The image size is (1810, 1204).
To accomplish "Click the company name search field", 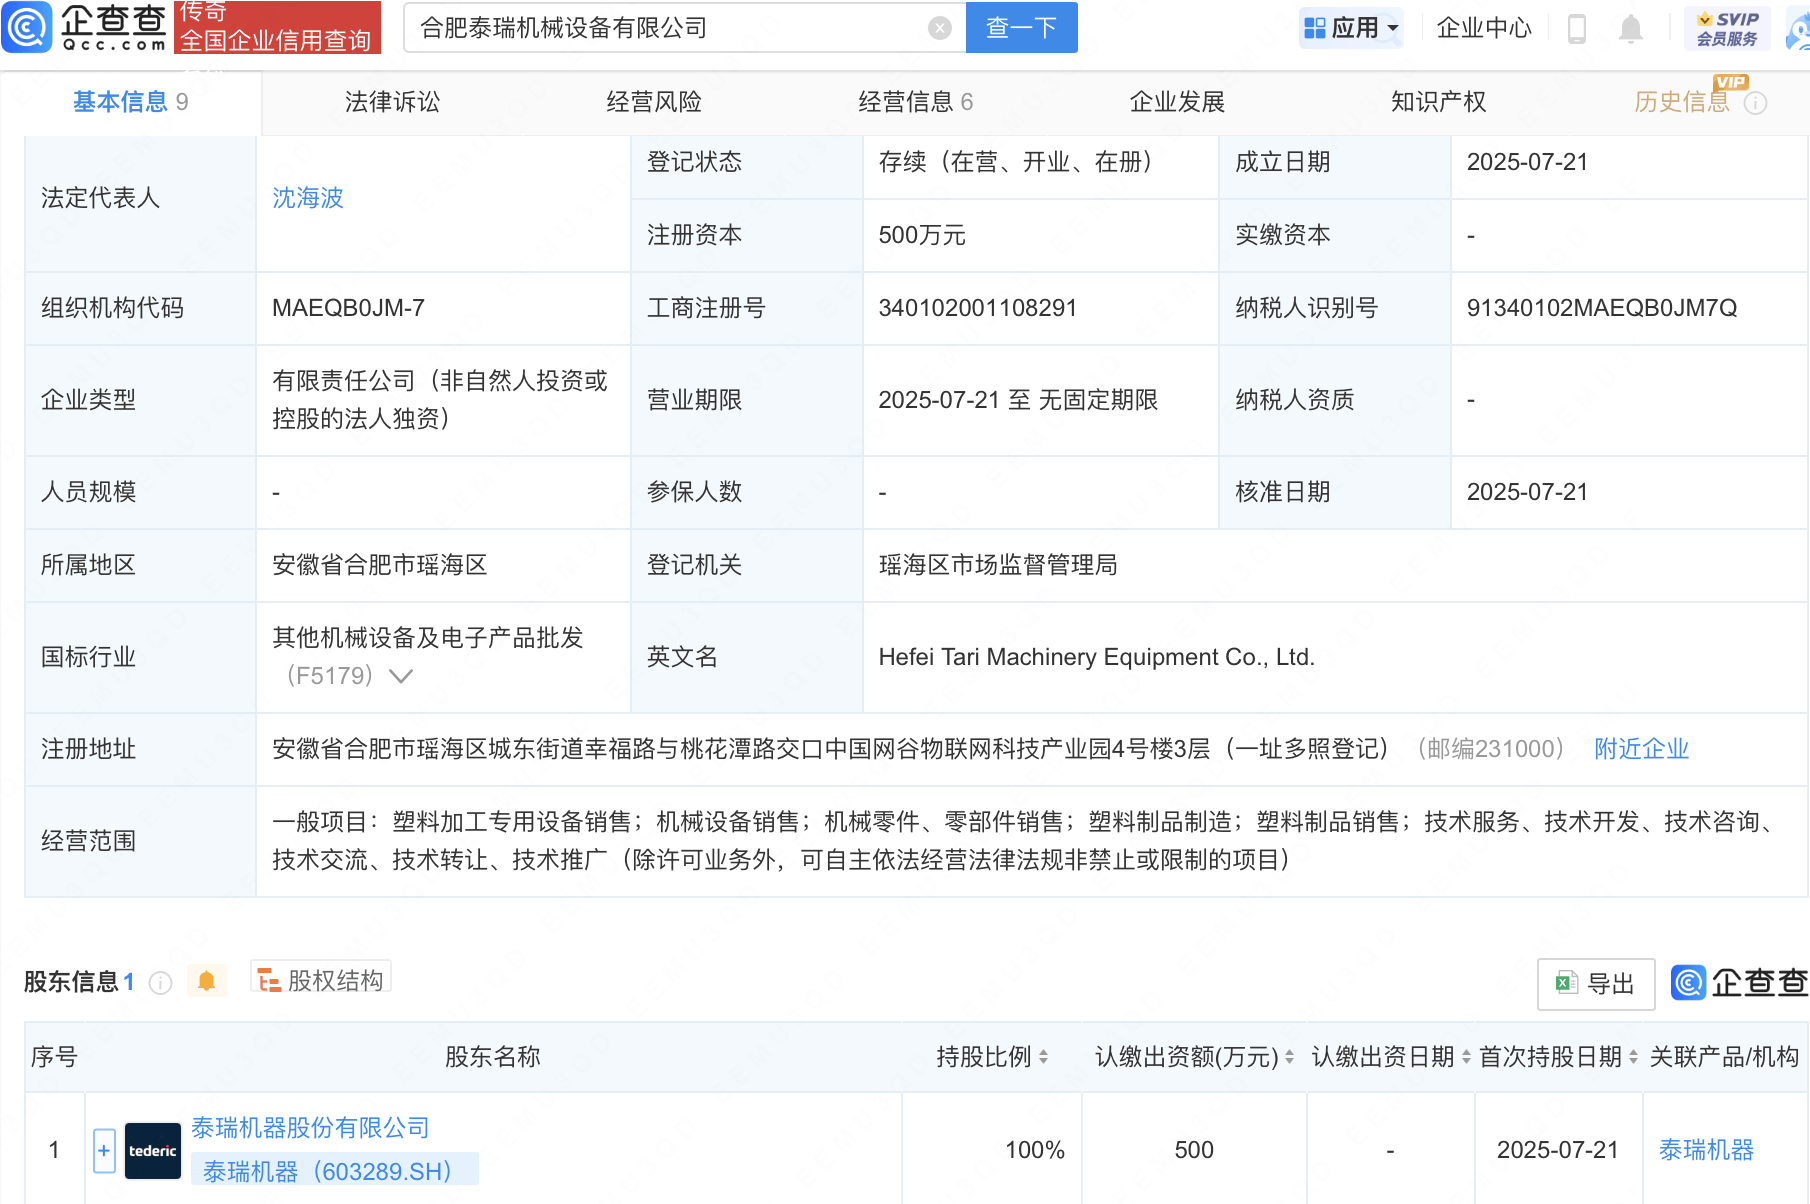I will coord(665,28).
